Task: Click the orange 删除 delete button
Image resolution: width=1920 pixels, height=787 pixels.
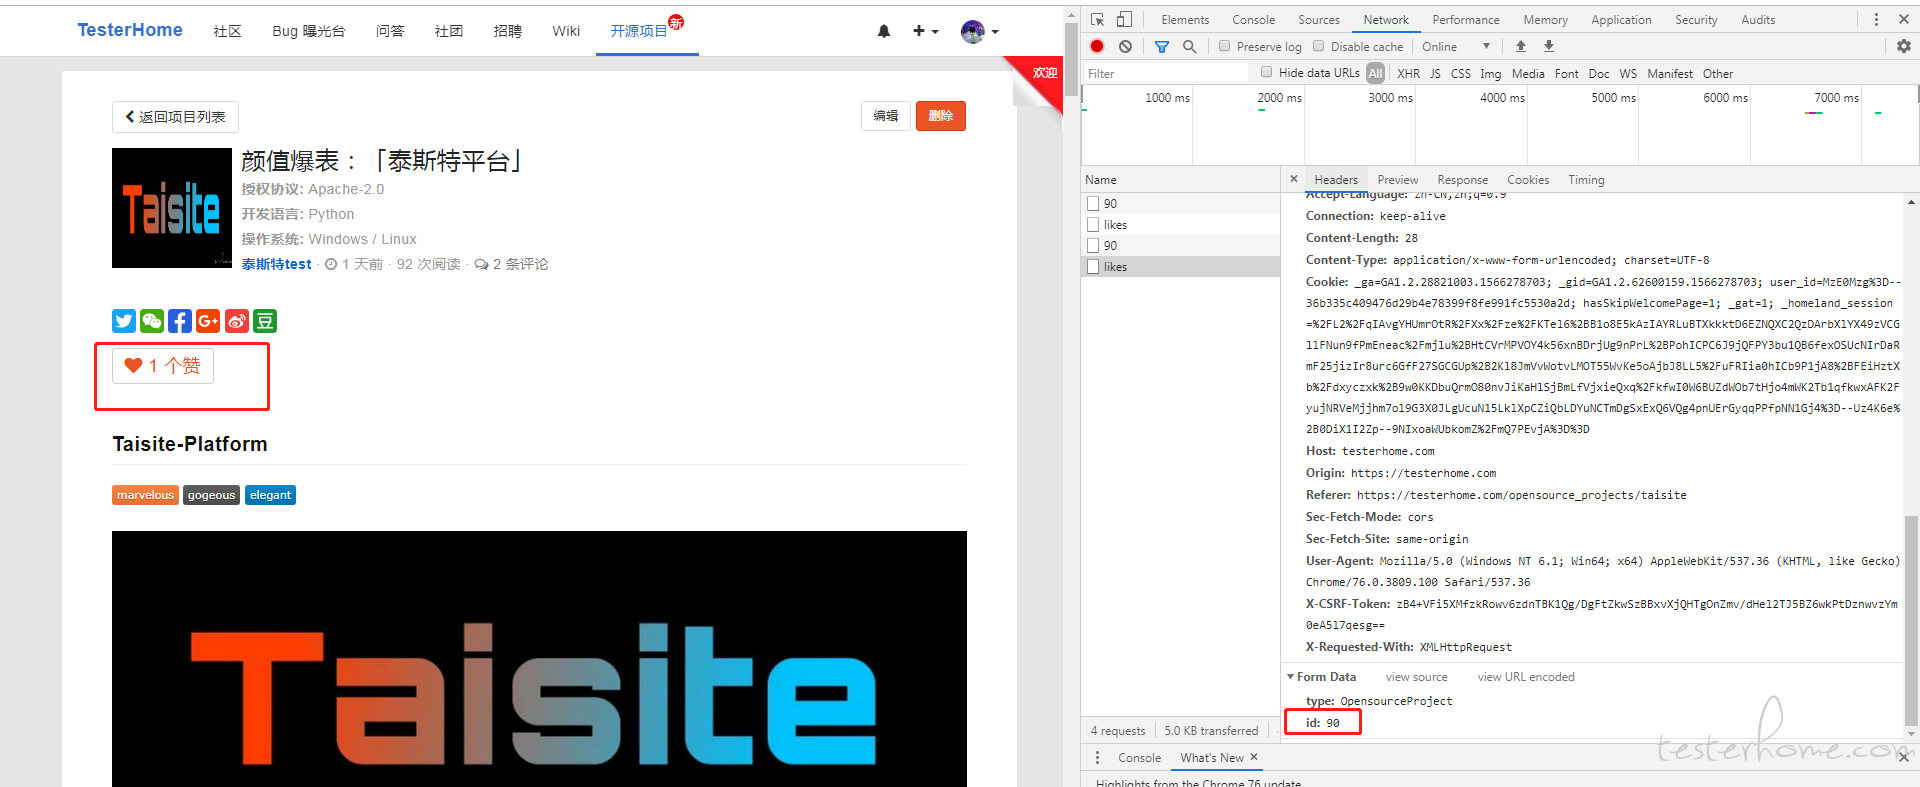Action: pyautogui.click(x=941, y=116)
